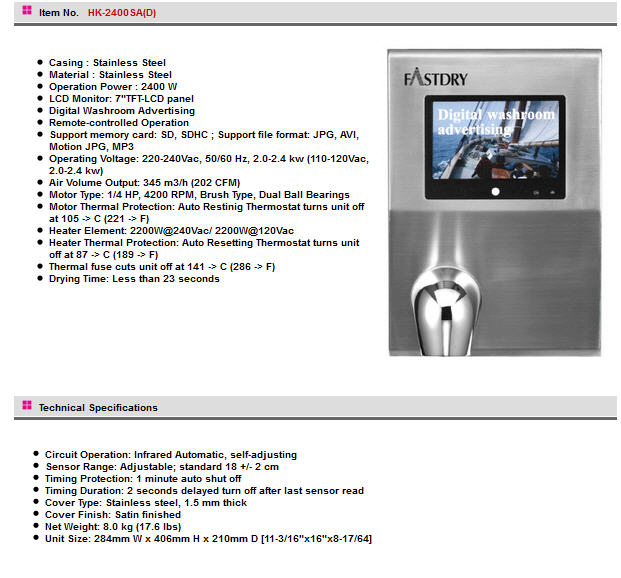Click 'Timing Duration: 2 seconds delayed' line
Viewport: 621px width, 578px height.
click(204, 490)
